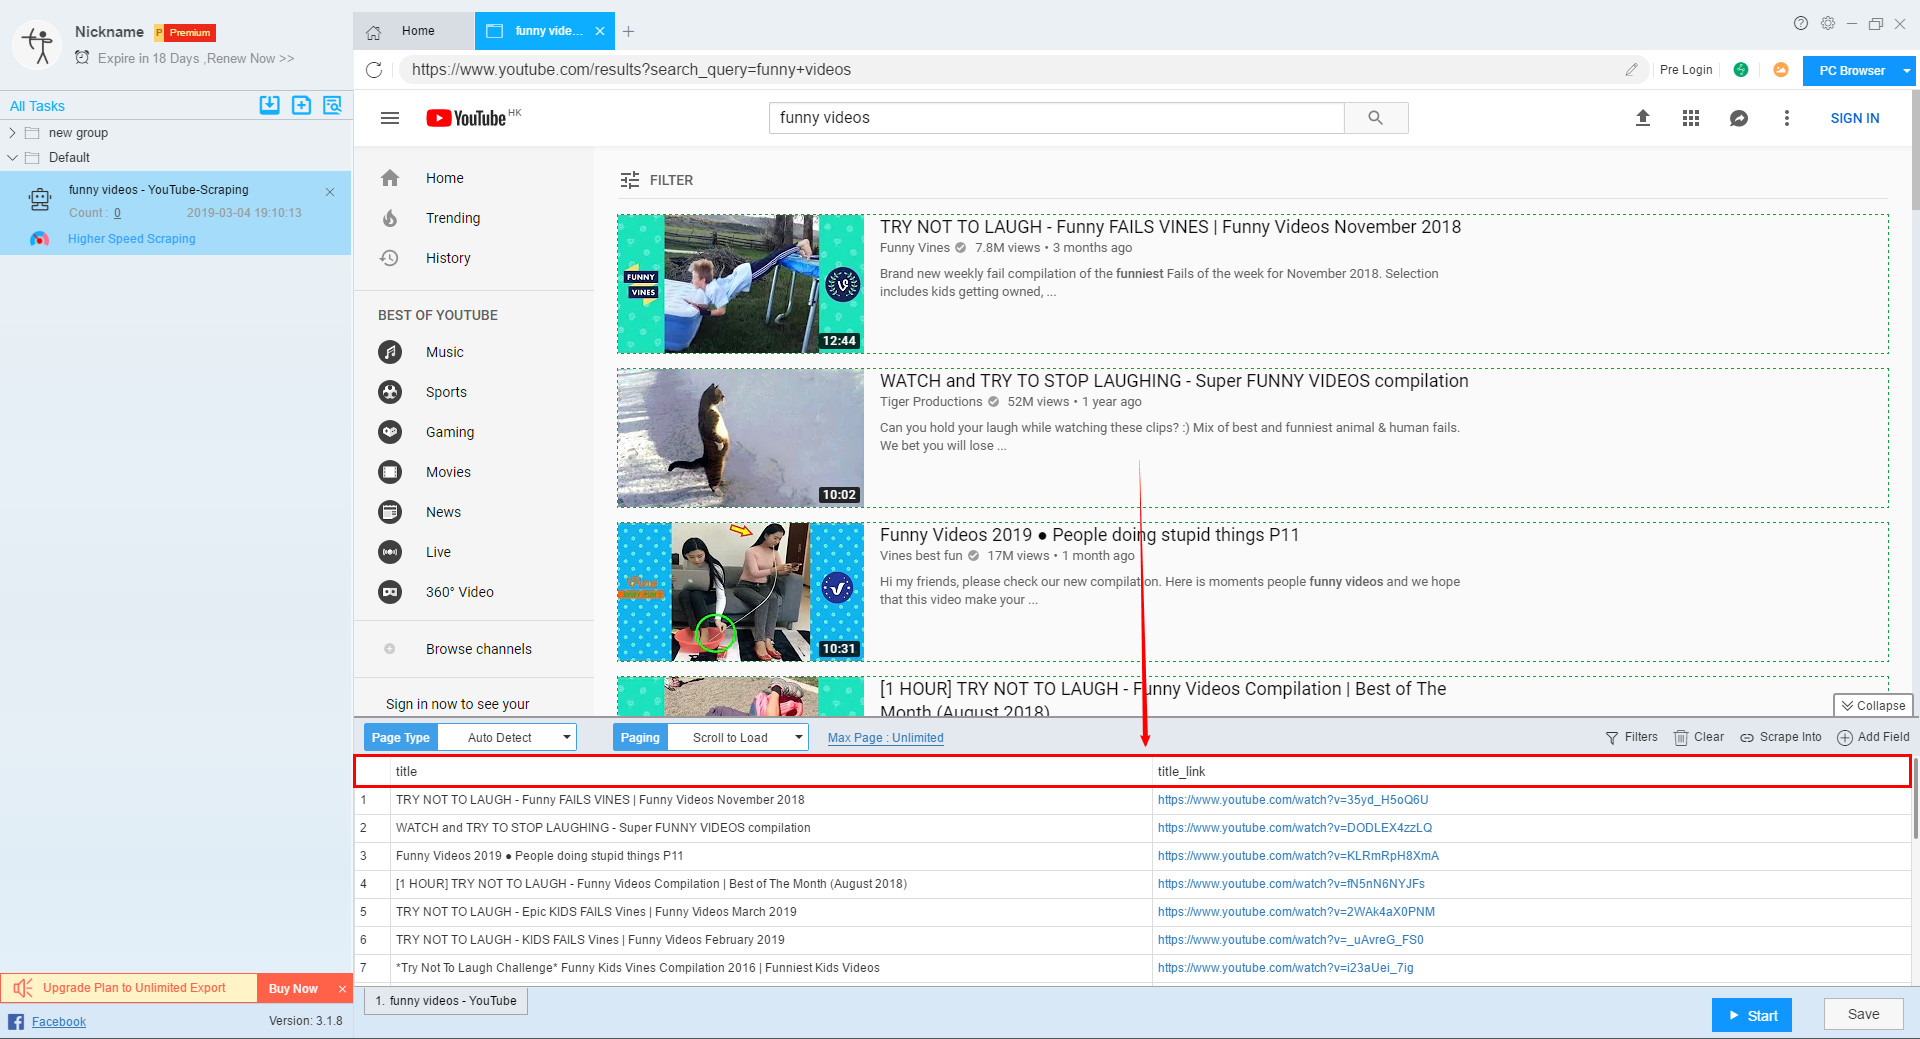Viewport: 1920px width, 1039px height.
Task: Open the standing cat video thumbnail
Action: 741,438
